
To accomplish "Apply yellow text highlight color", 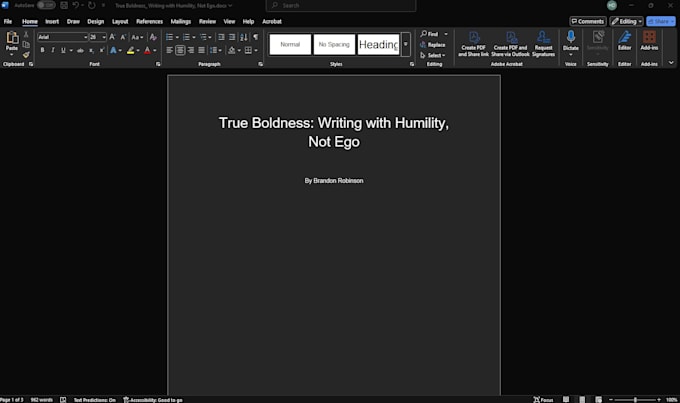I will (x=131, y=50).
